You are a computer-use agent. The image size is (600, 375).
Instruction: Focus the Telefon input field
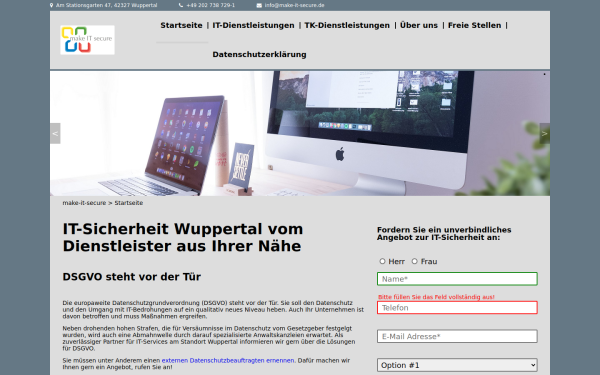pos(457,308)
